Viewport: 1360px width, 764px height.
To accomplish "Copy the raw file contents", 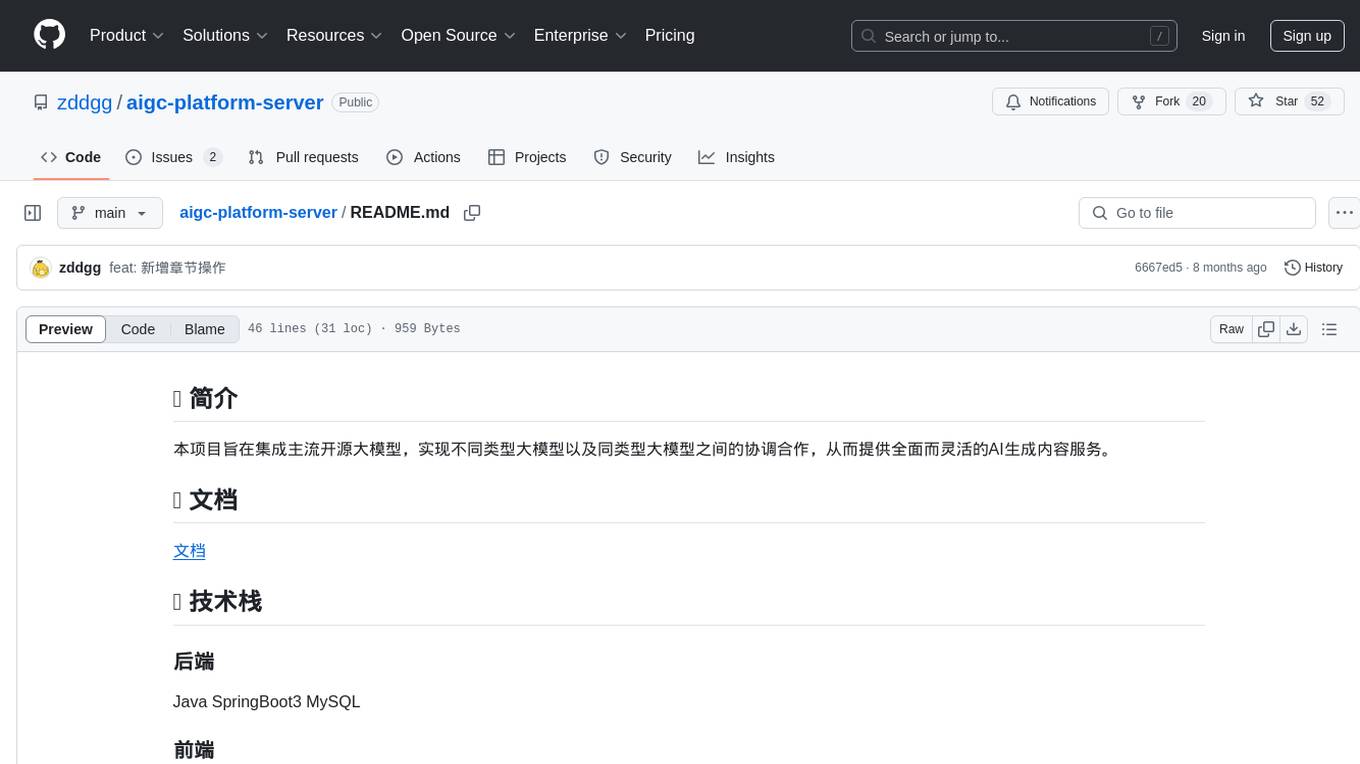I will [x=1266, y=329].
